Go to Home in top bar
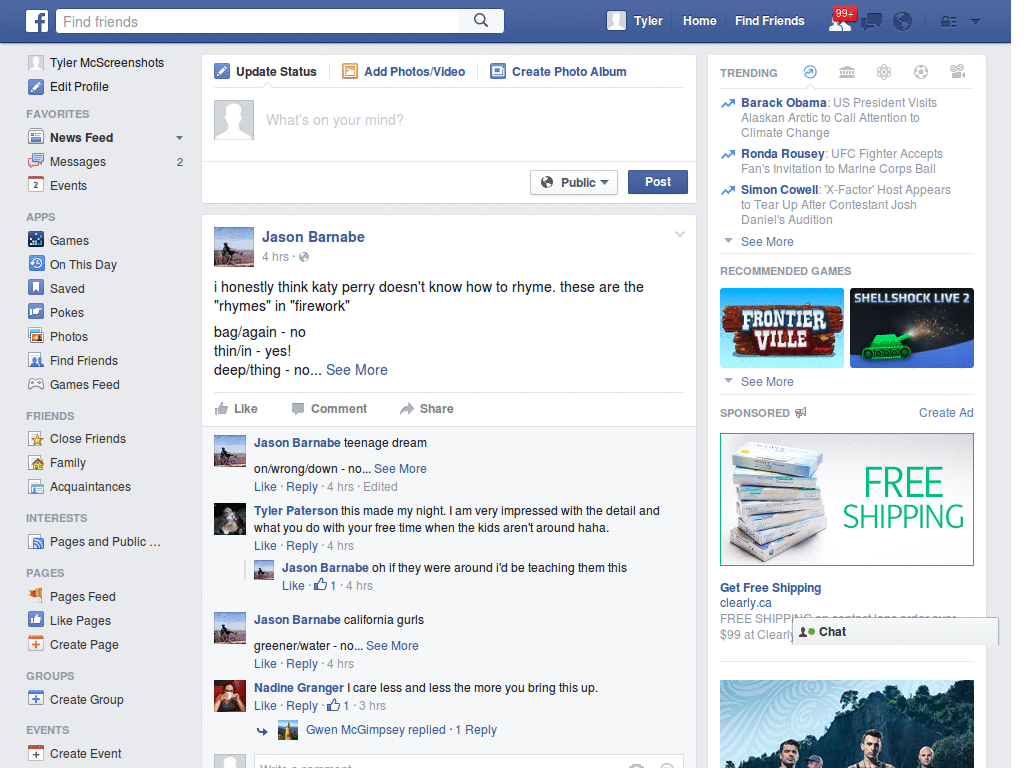The height and width of the screenshot is (768, 1024). [699, 21]
